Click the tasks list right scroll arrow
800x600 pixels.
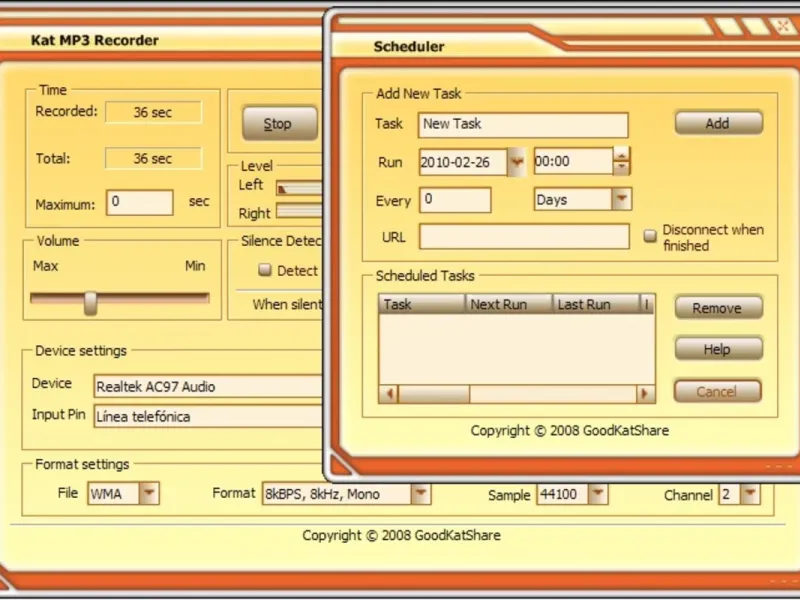click(645, 394)
